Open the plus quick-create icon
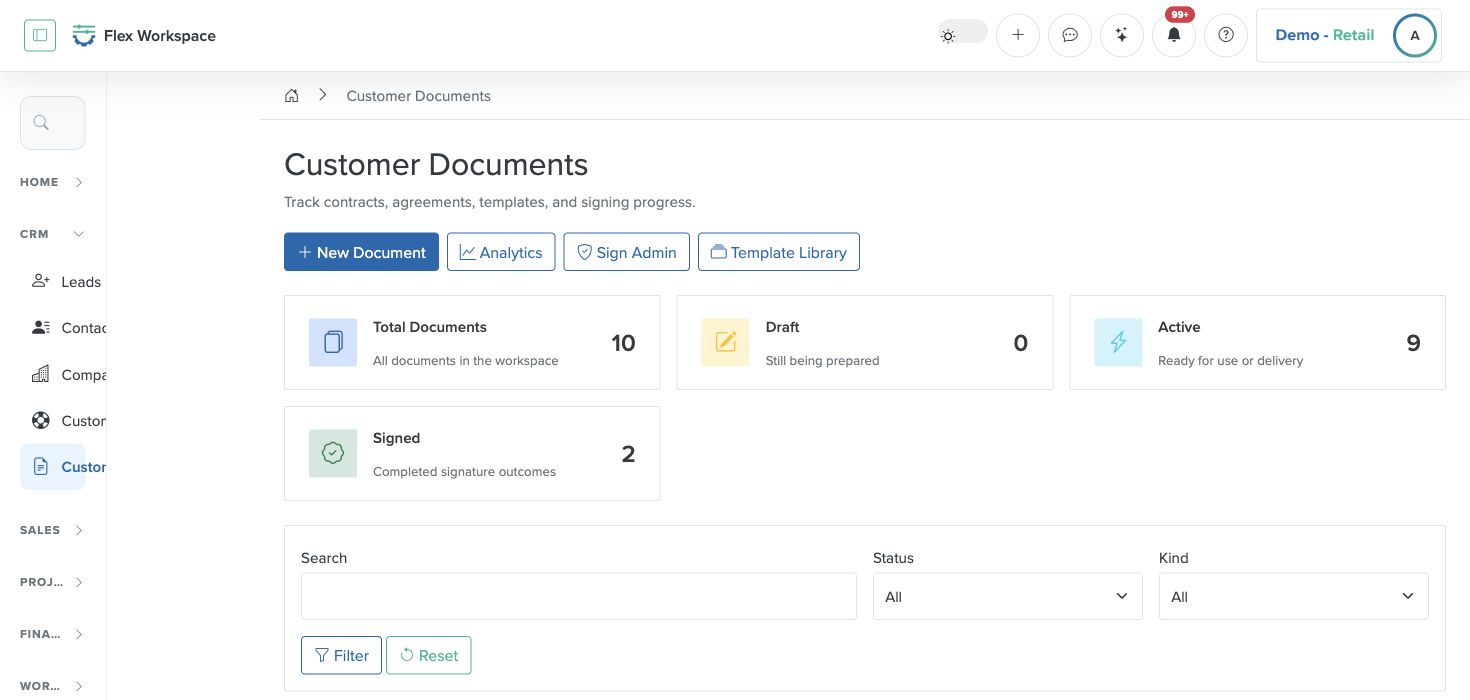The image size is (1470, 700). [1018, 35]
